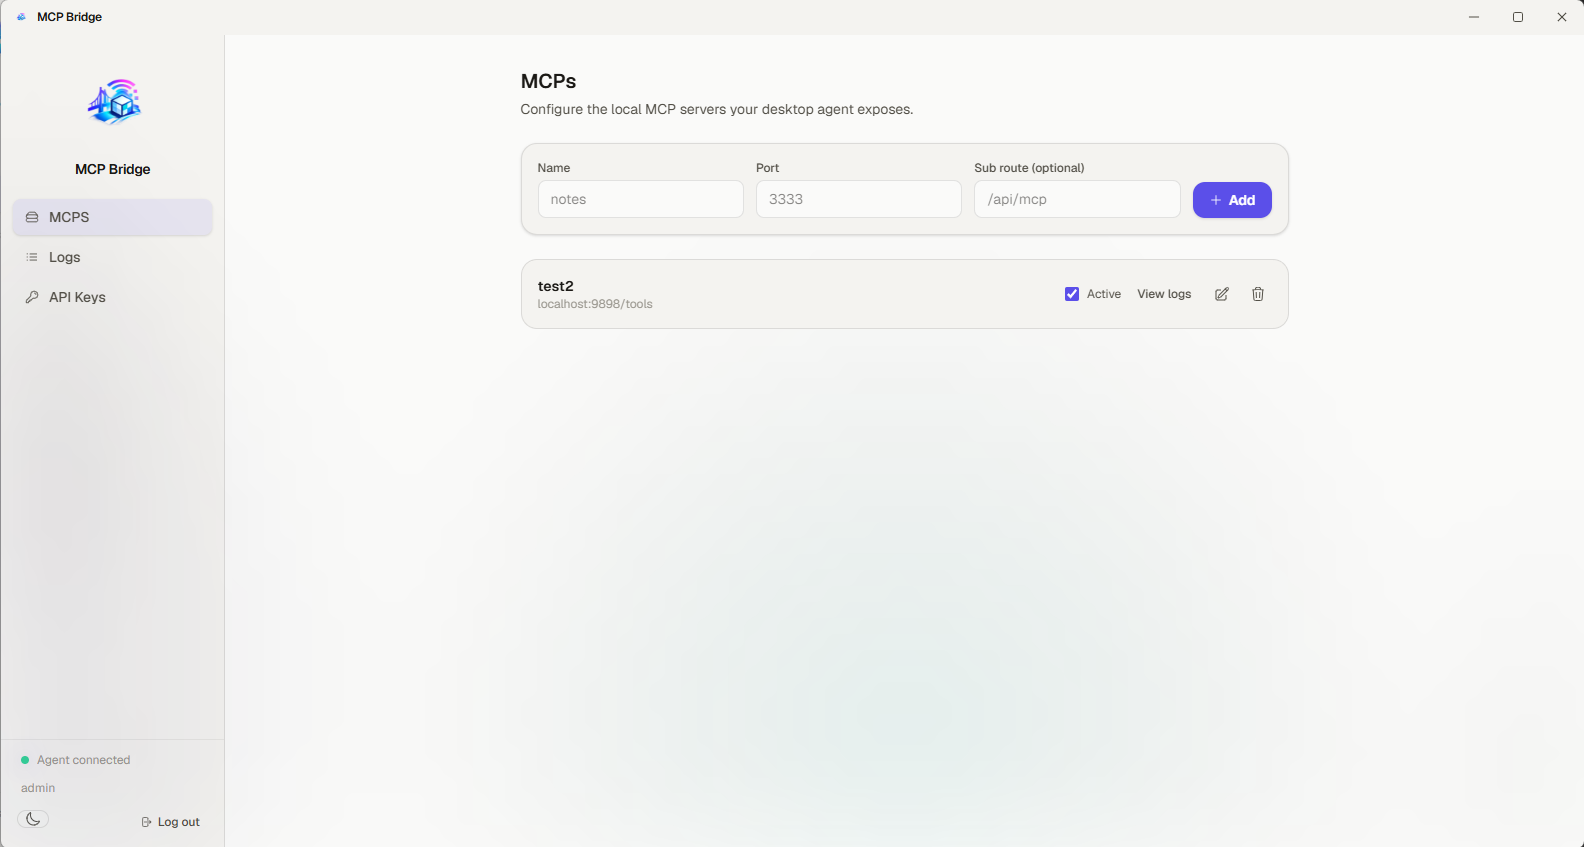The image size is (1584, 847).
Task: Close the MCP Bridge window
Action: [1562, 17]
